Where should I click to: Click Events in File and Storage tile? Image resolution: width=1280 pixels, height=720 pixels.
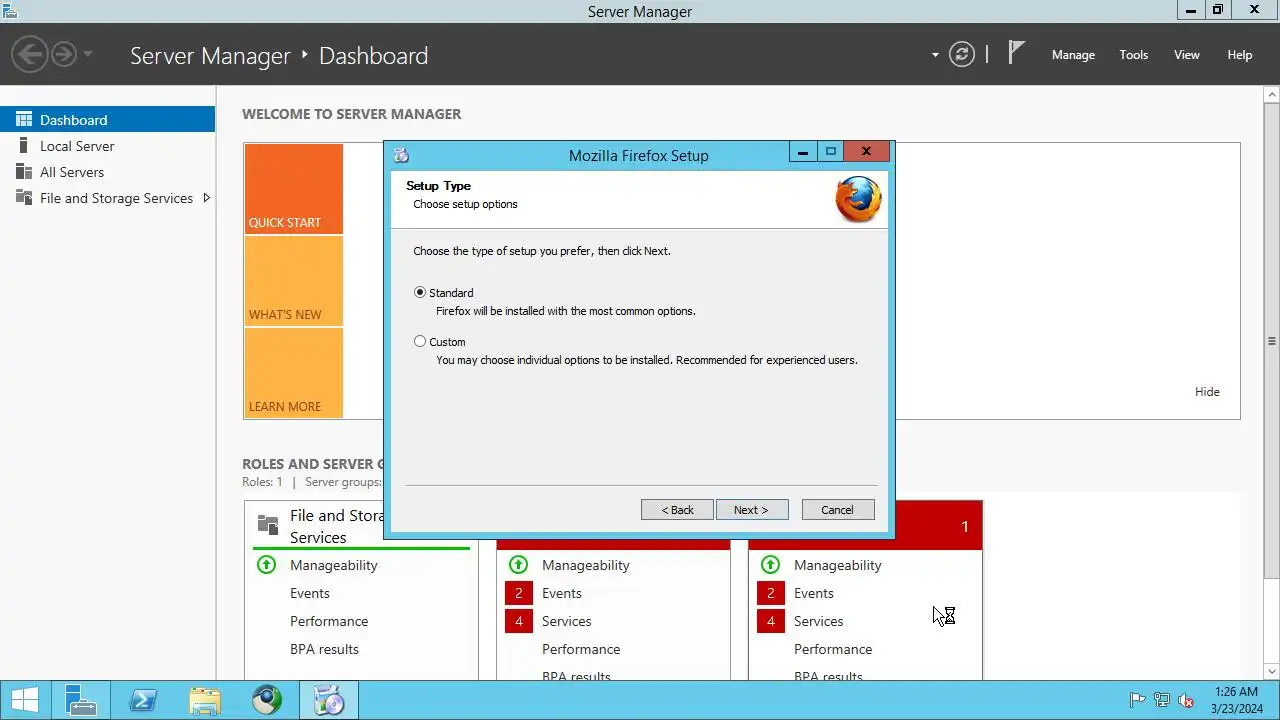point(310,593)
